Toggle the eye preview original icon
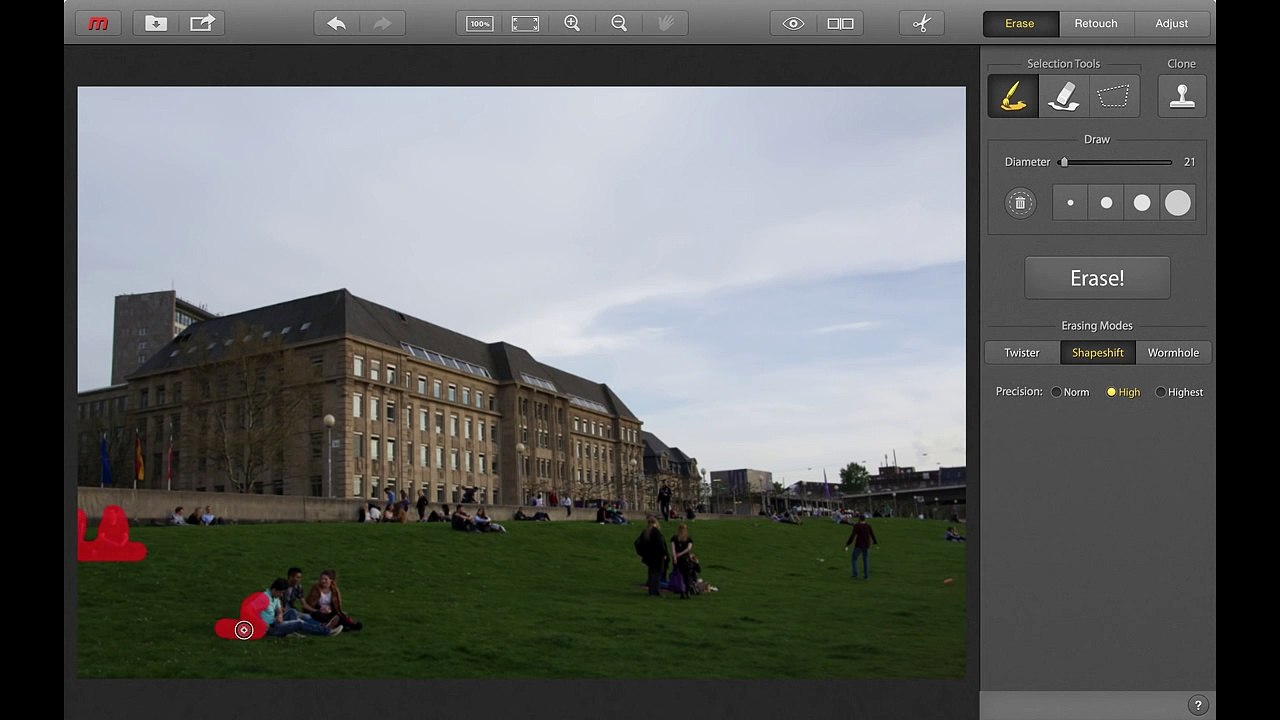The width and height of the screenshot is (1280, 720). tap(794, 23)
